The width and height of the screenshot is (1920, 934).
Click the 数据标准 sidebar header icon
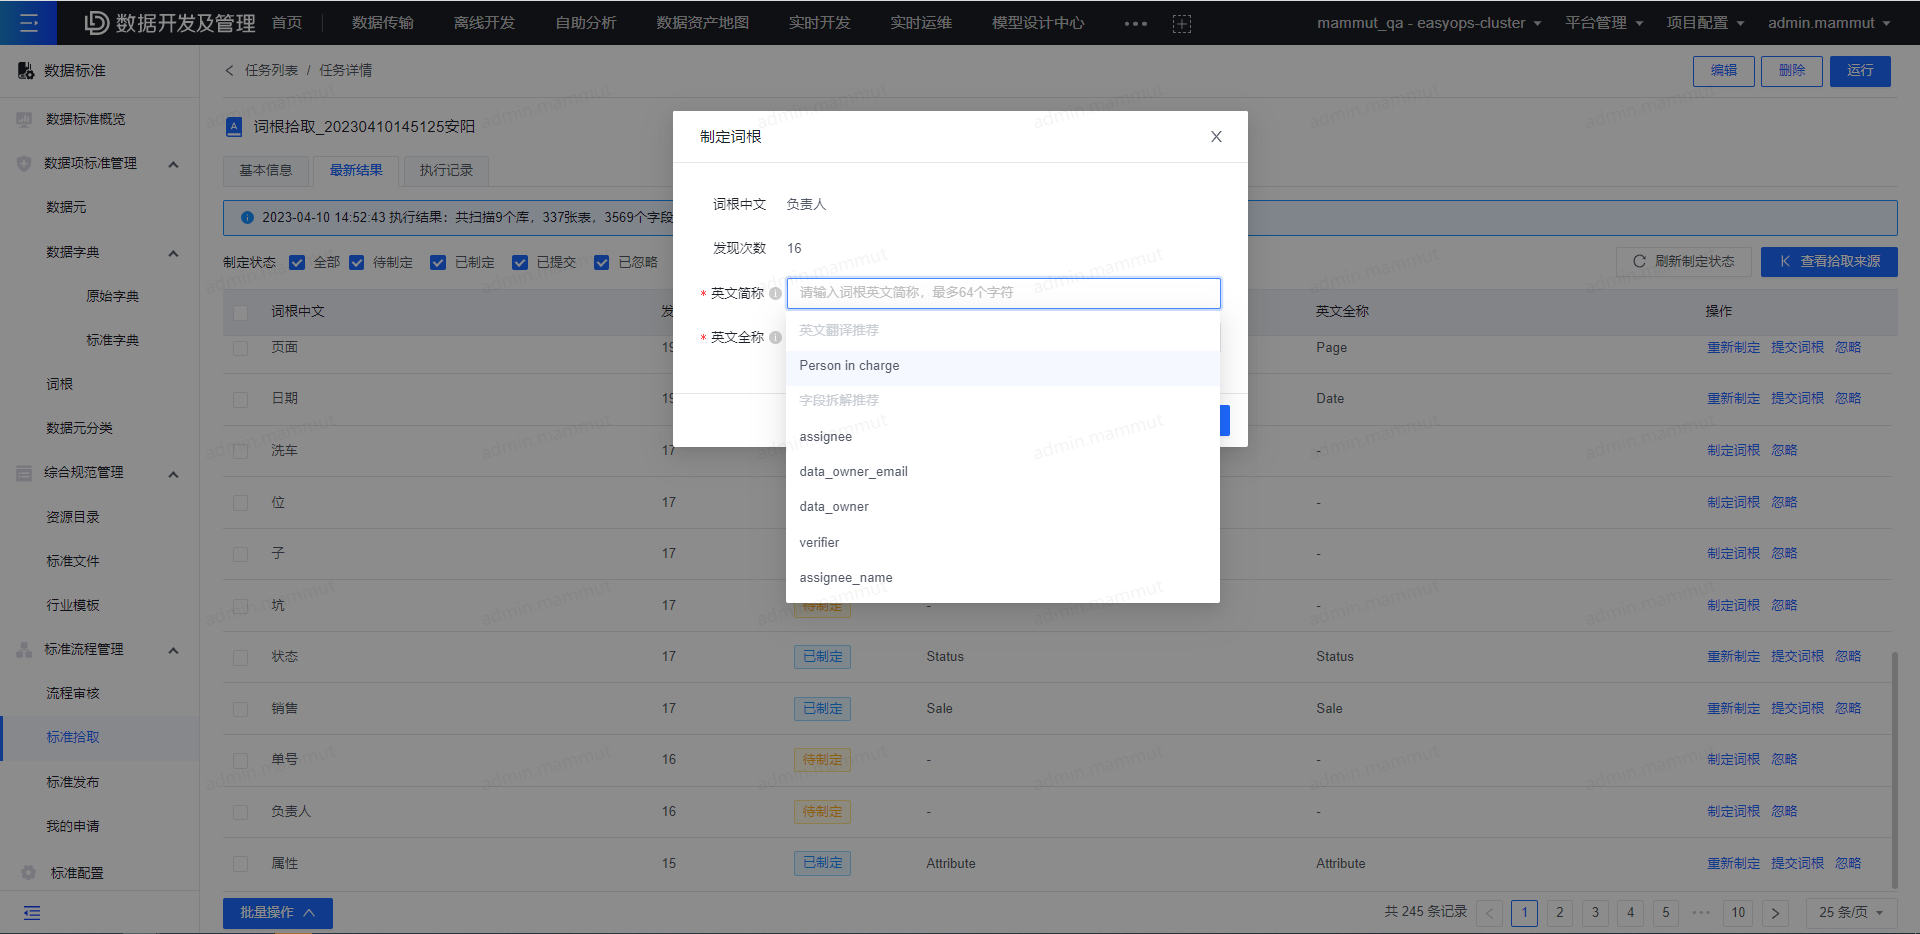pyautogui.click(x=26, y=70)
